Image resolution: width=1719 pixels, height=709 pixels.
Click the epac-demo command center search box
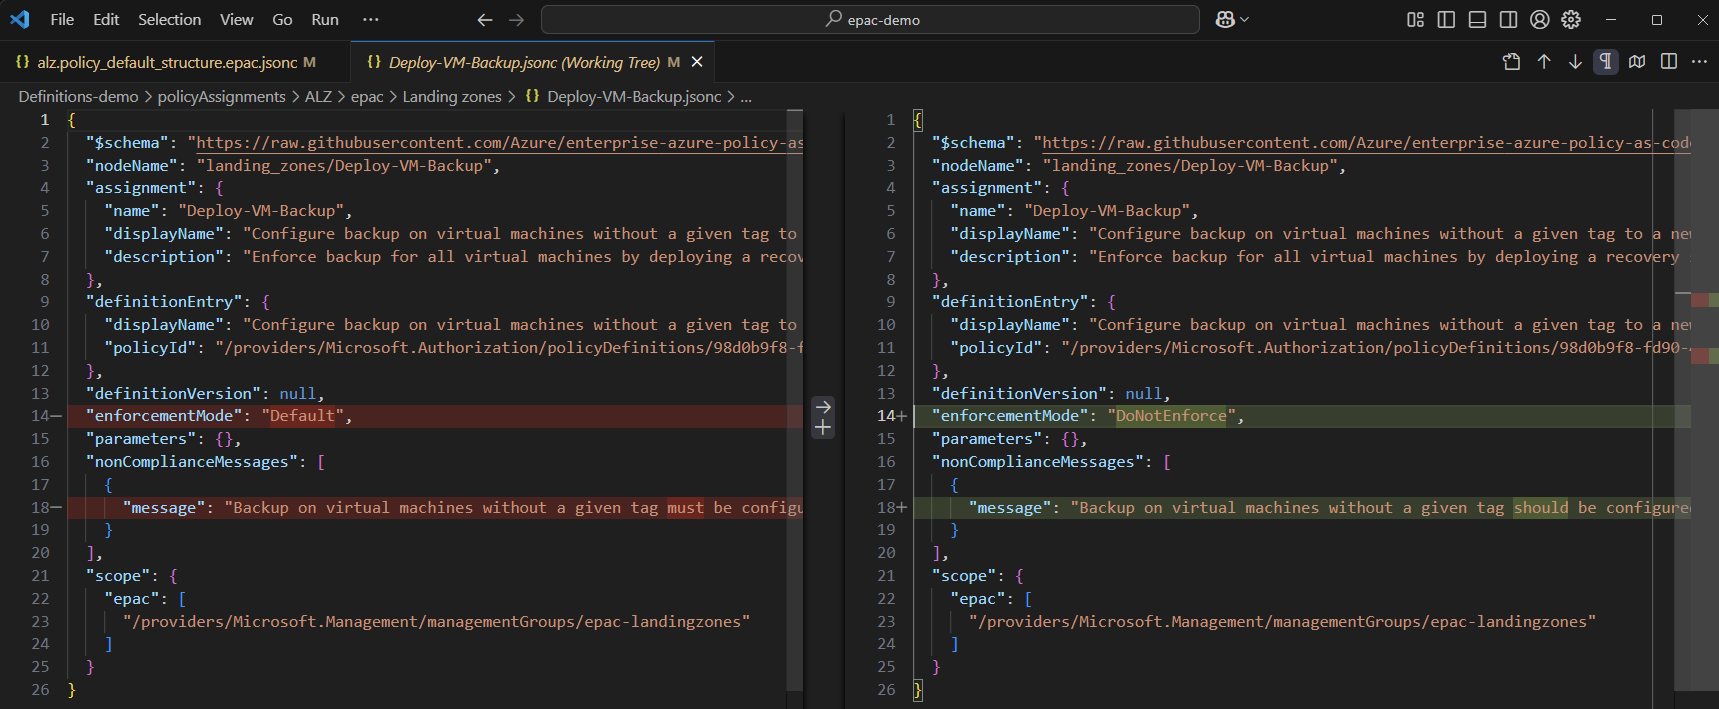[x=870, y=20]
